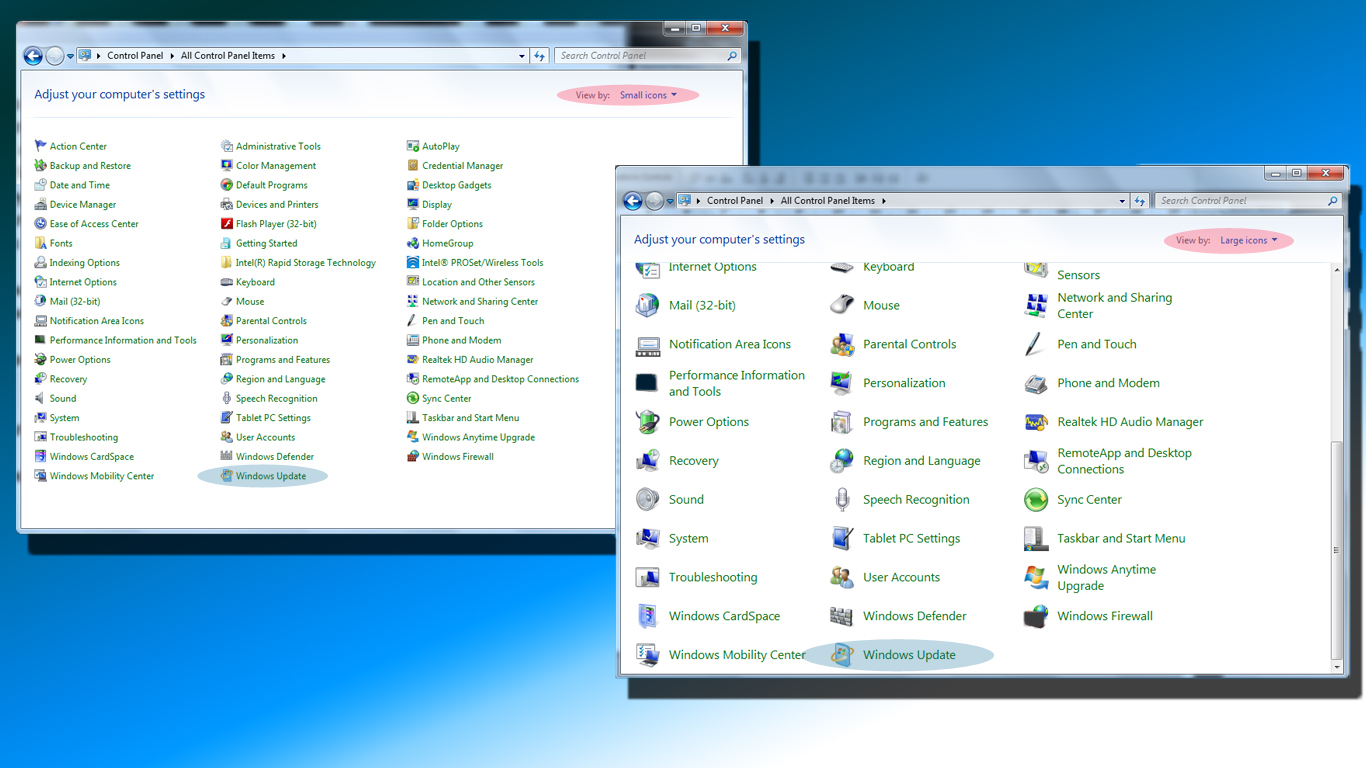The height and width of the screenshot is (768, 1366).
Task: Select All Control Panel Items breadcrumb in large icons window
Action: coord(828,201)
